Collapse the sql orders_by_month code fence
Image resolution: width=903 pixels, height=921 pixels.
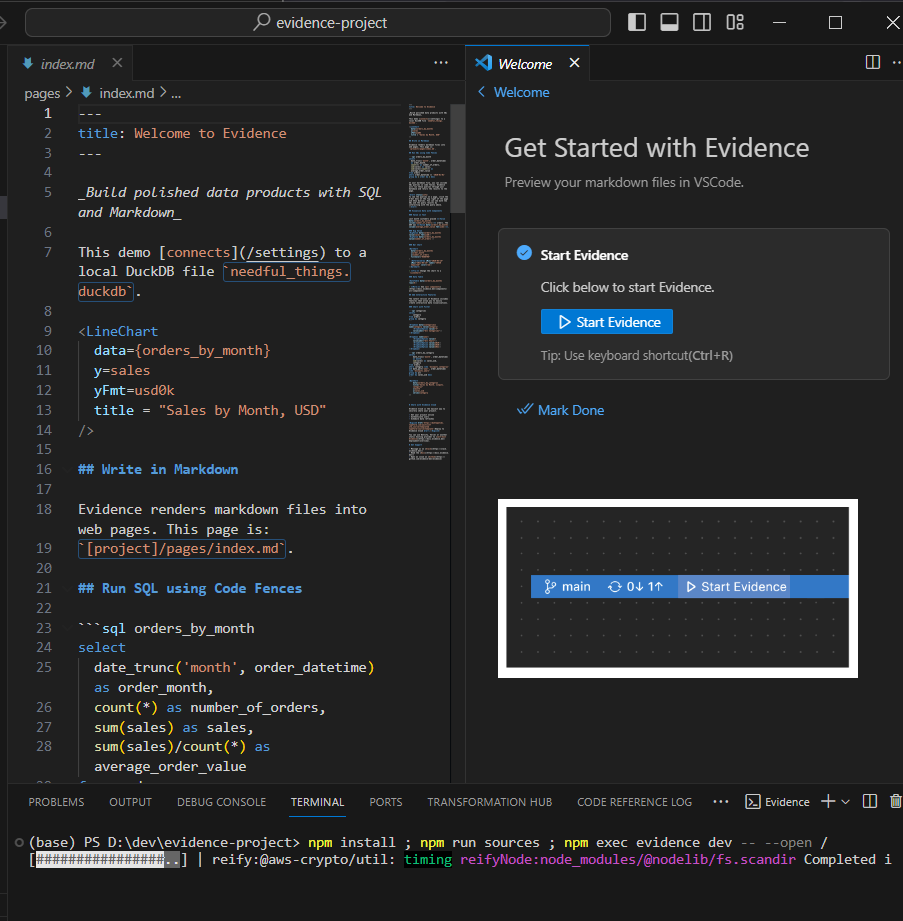(67, 628)
